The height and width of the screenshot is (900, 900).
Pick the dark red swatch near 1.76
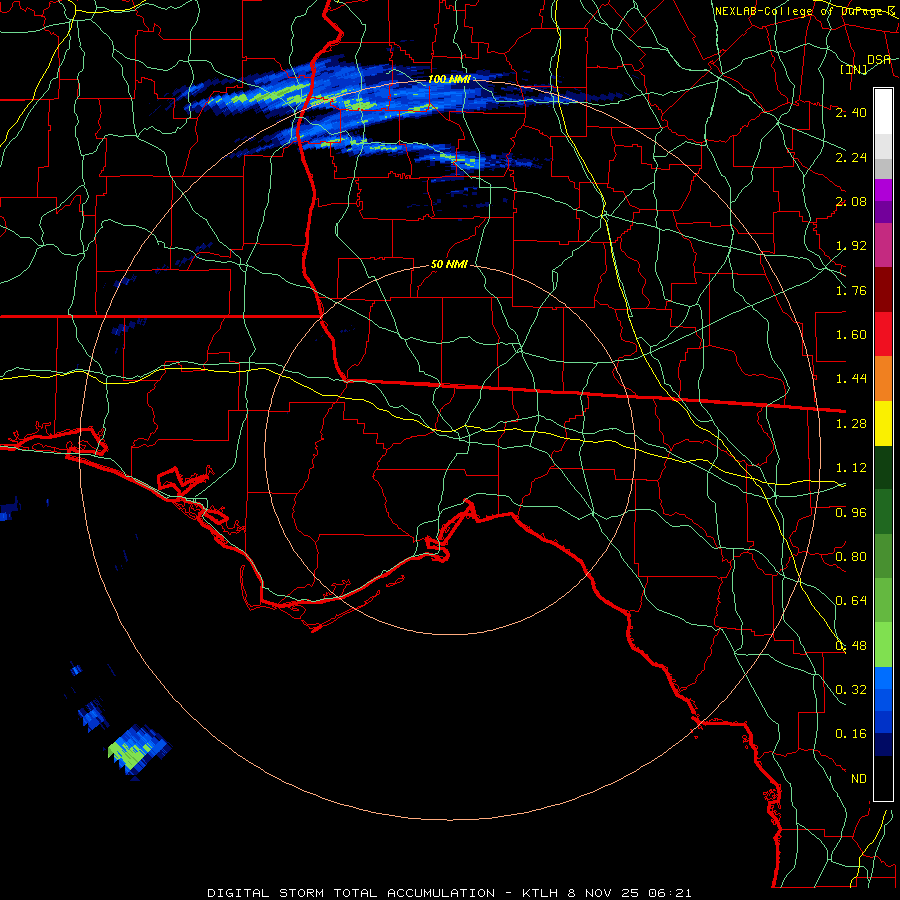pyautogui.click(x=883, y=290)
